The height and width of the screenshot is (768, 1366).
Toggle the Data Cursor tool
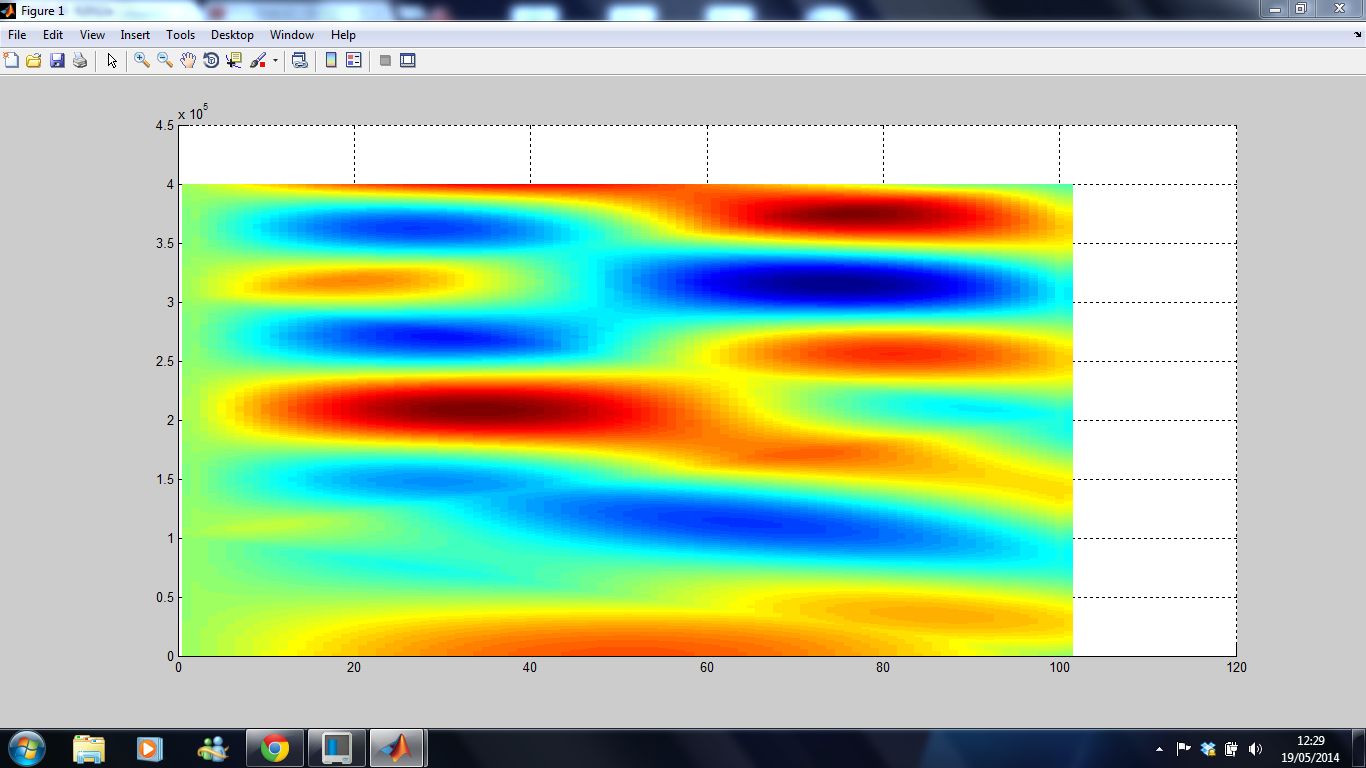234,61
